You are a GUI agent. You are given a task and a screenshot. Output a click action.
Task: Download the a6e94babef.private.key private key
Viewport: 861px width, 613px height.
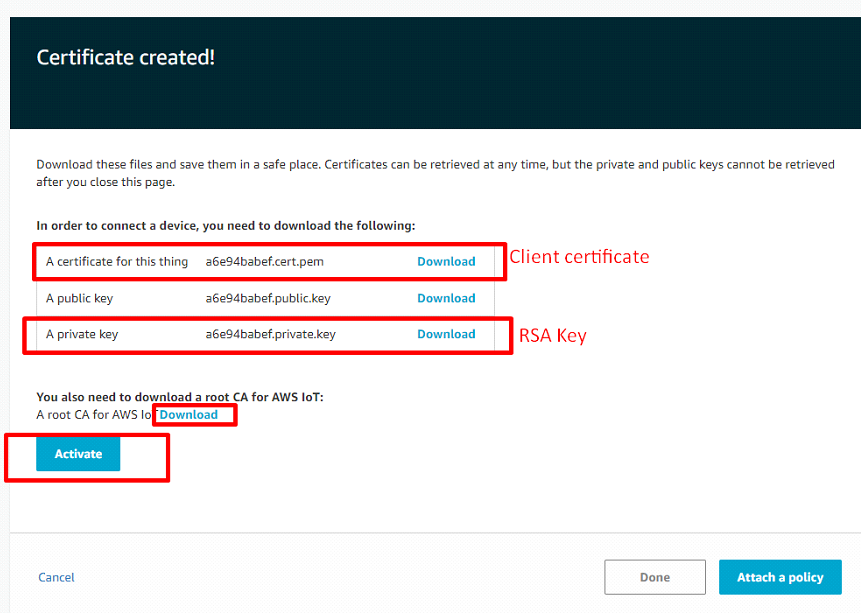tap(446, 334)
